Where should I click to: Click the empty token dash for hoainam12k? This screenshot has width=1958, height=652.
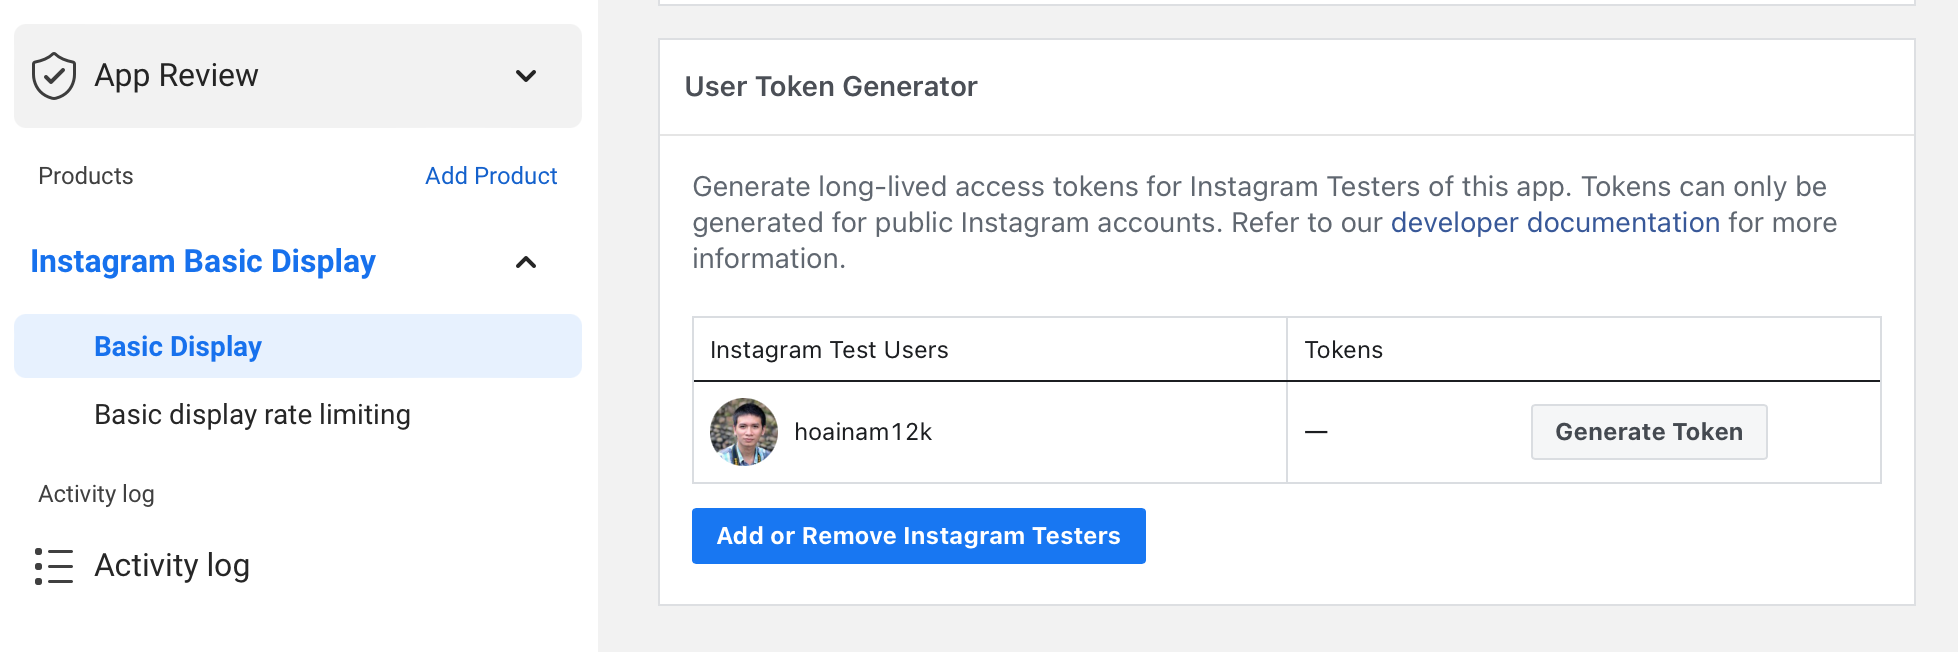(x=1316, y=431)
